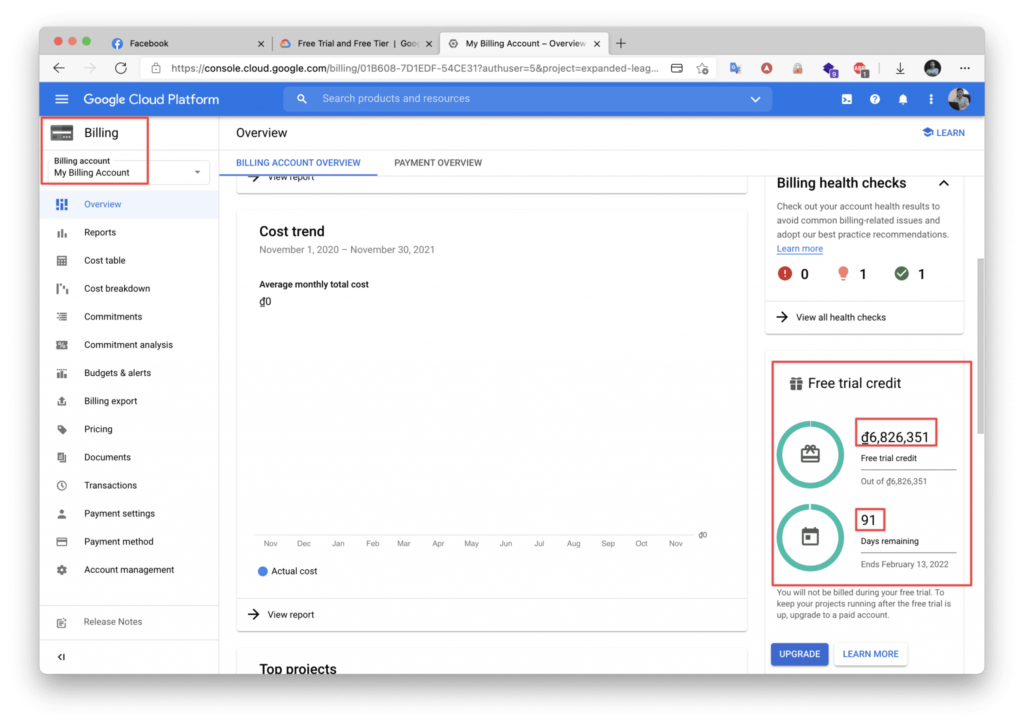Open the three-dot settings menu in header

931,99
